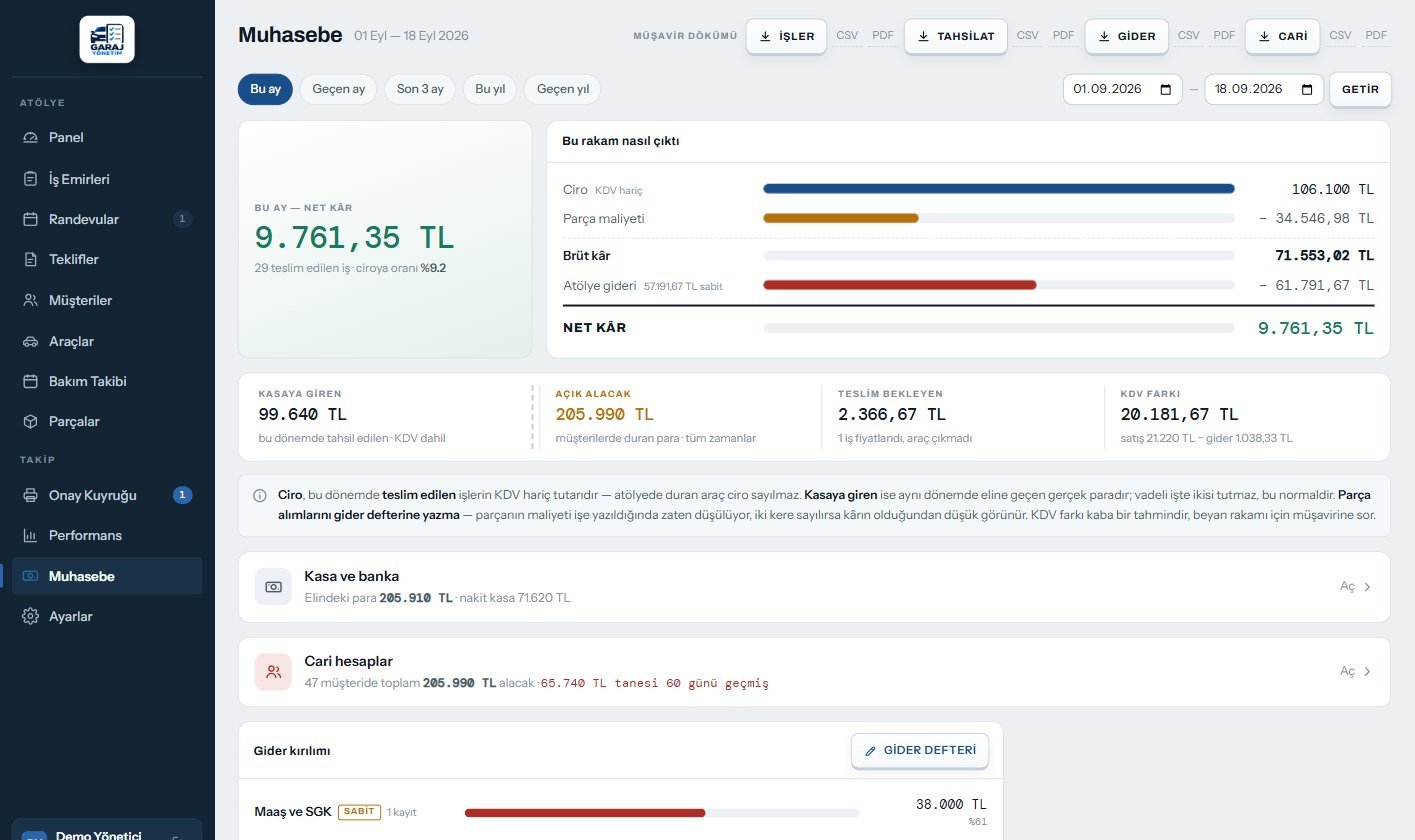Click the İş Emirleri clipboard icon
Screen dimensions: 1415x840
point(30,179)
